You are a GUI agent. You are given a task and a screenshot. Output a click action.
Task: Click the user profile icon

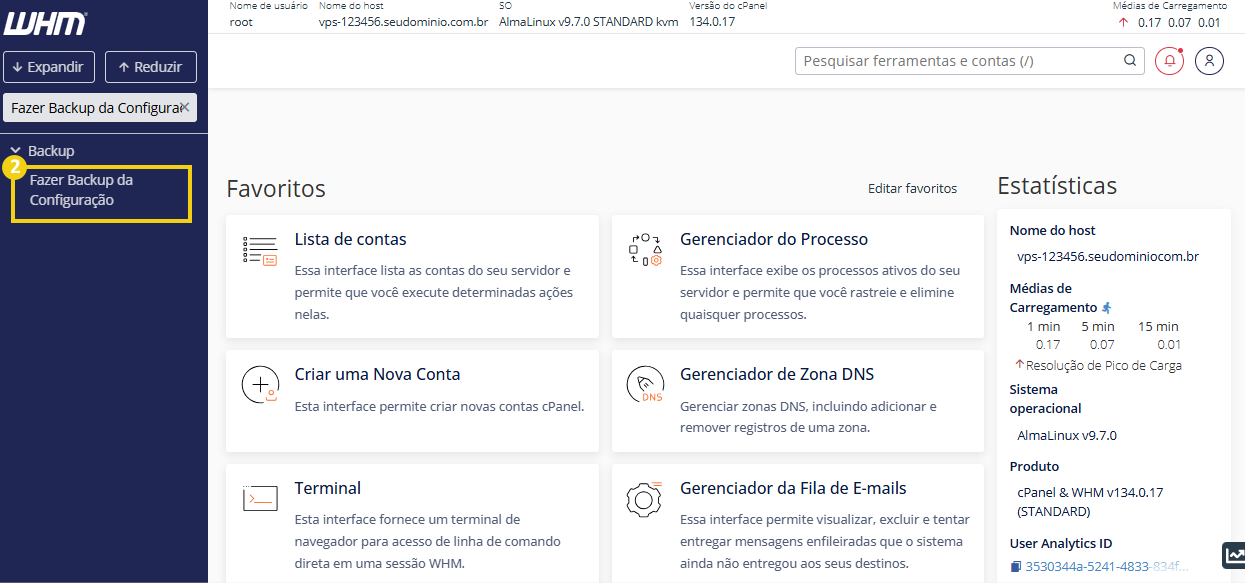1209,61
